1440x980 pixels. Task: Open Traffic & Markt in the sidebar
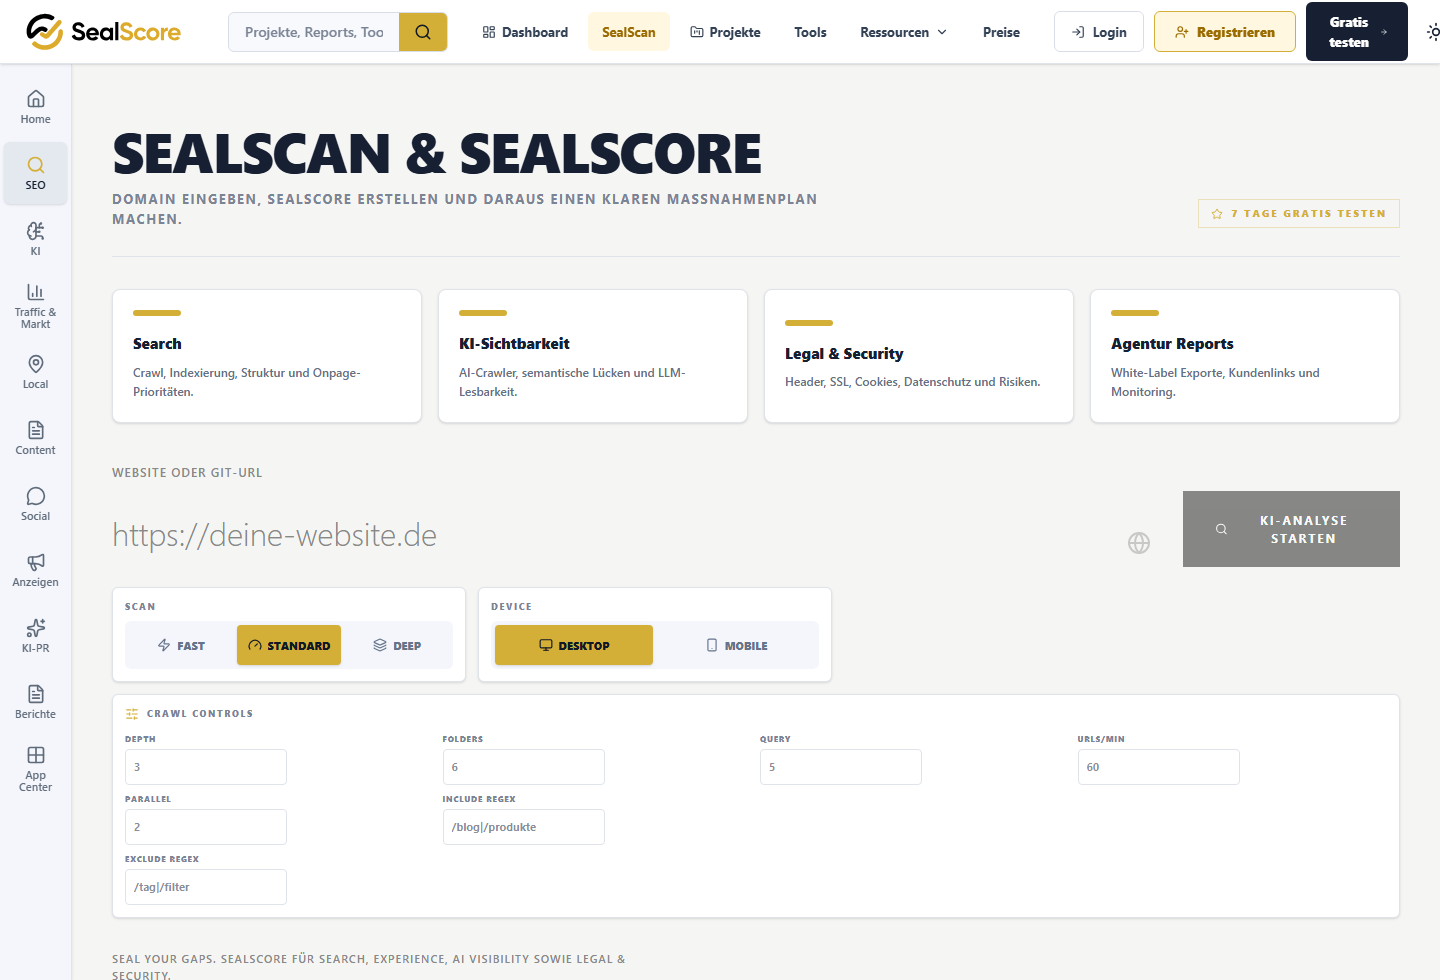(36, 305)
